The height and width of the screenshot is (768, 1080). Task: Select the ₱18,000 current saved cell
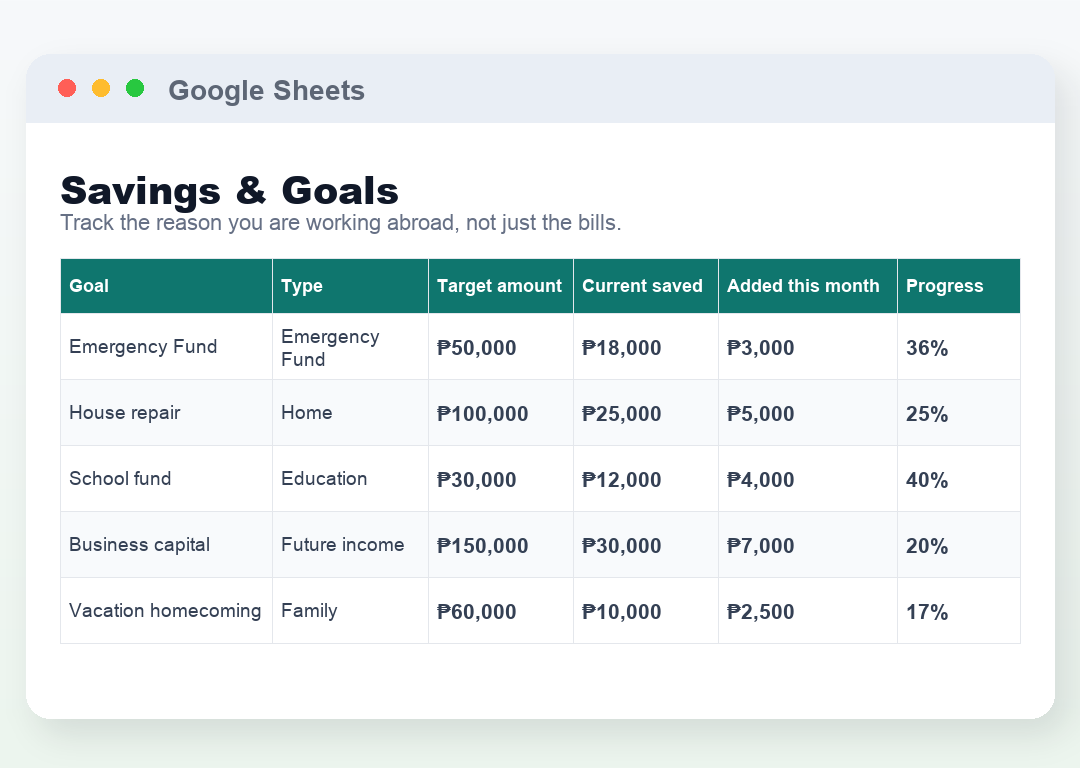click(x=646, y=346)
